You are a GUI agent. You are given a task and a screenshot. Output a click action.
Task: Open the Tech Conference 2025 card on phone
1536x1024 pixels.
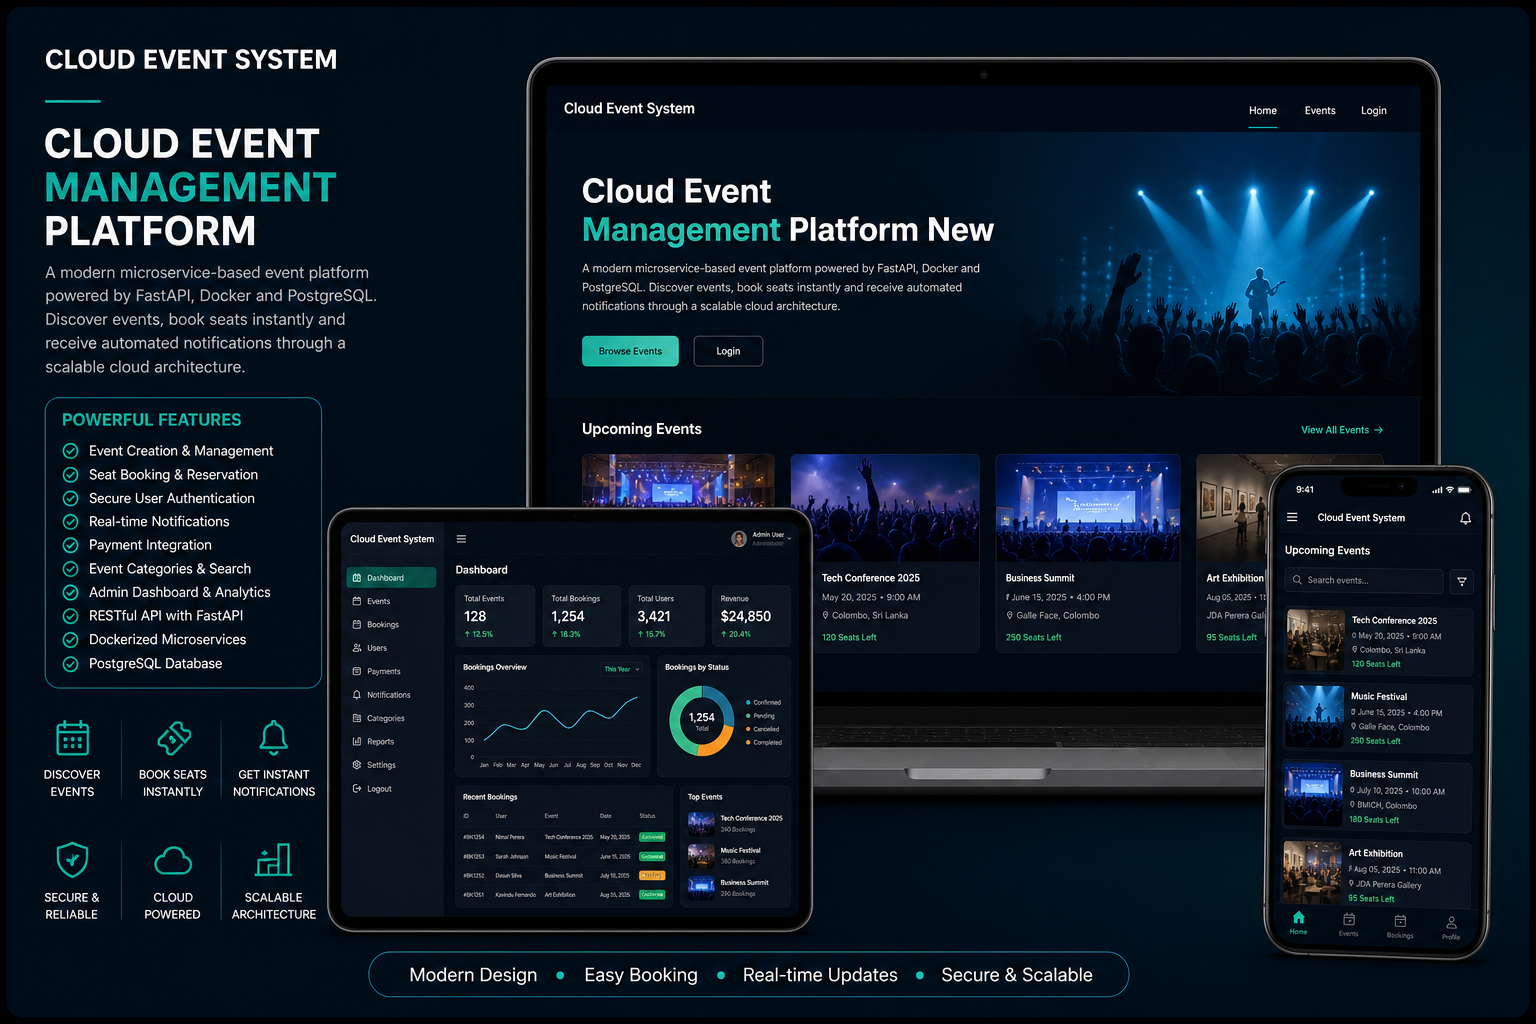pos(1379,642)
